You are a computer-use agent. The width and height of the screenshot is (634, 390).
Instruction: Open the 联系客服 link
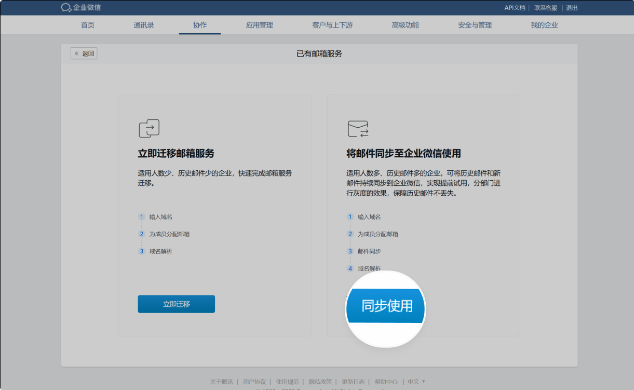(x=545, y=8)
